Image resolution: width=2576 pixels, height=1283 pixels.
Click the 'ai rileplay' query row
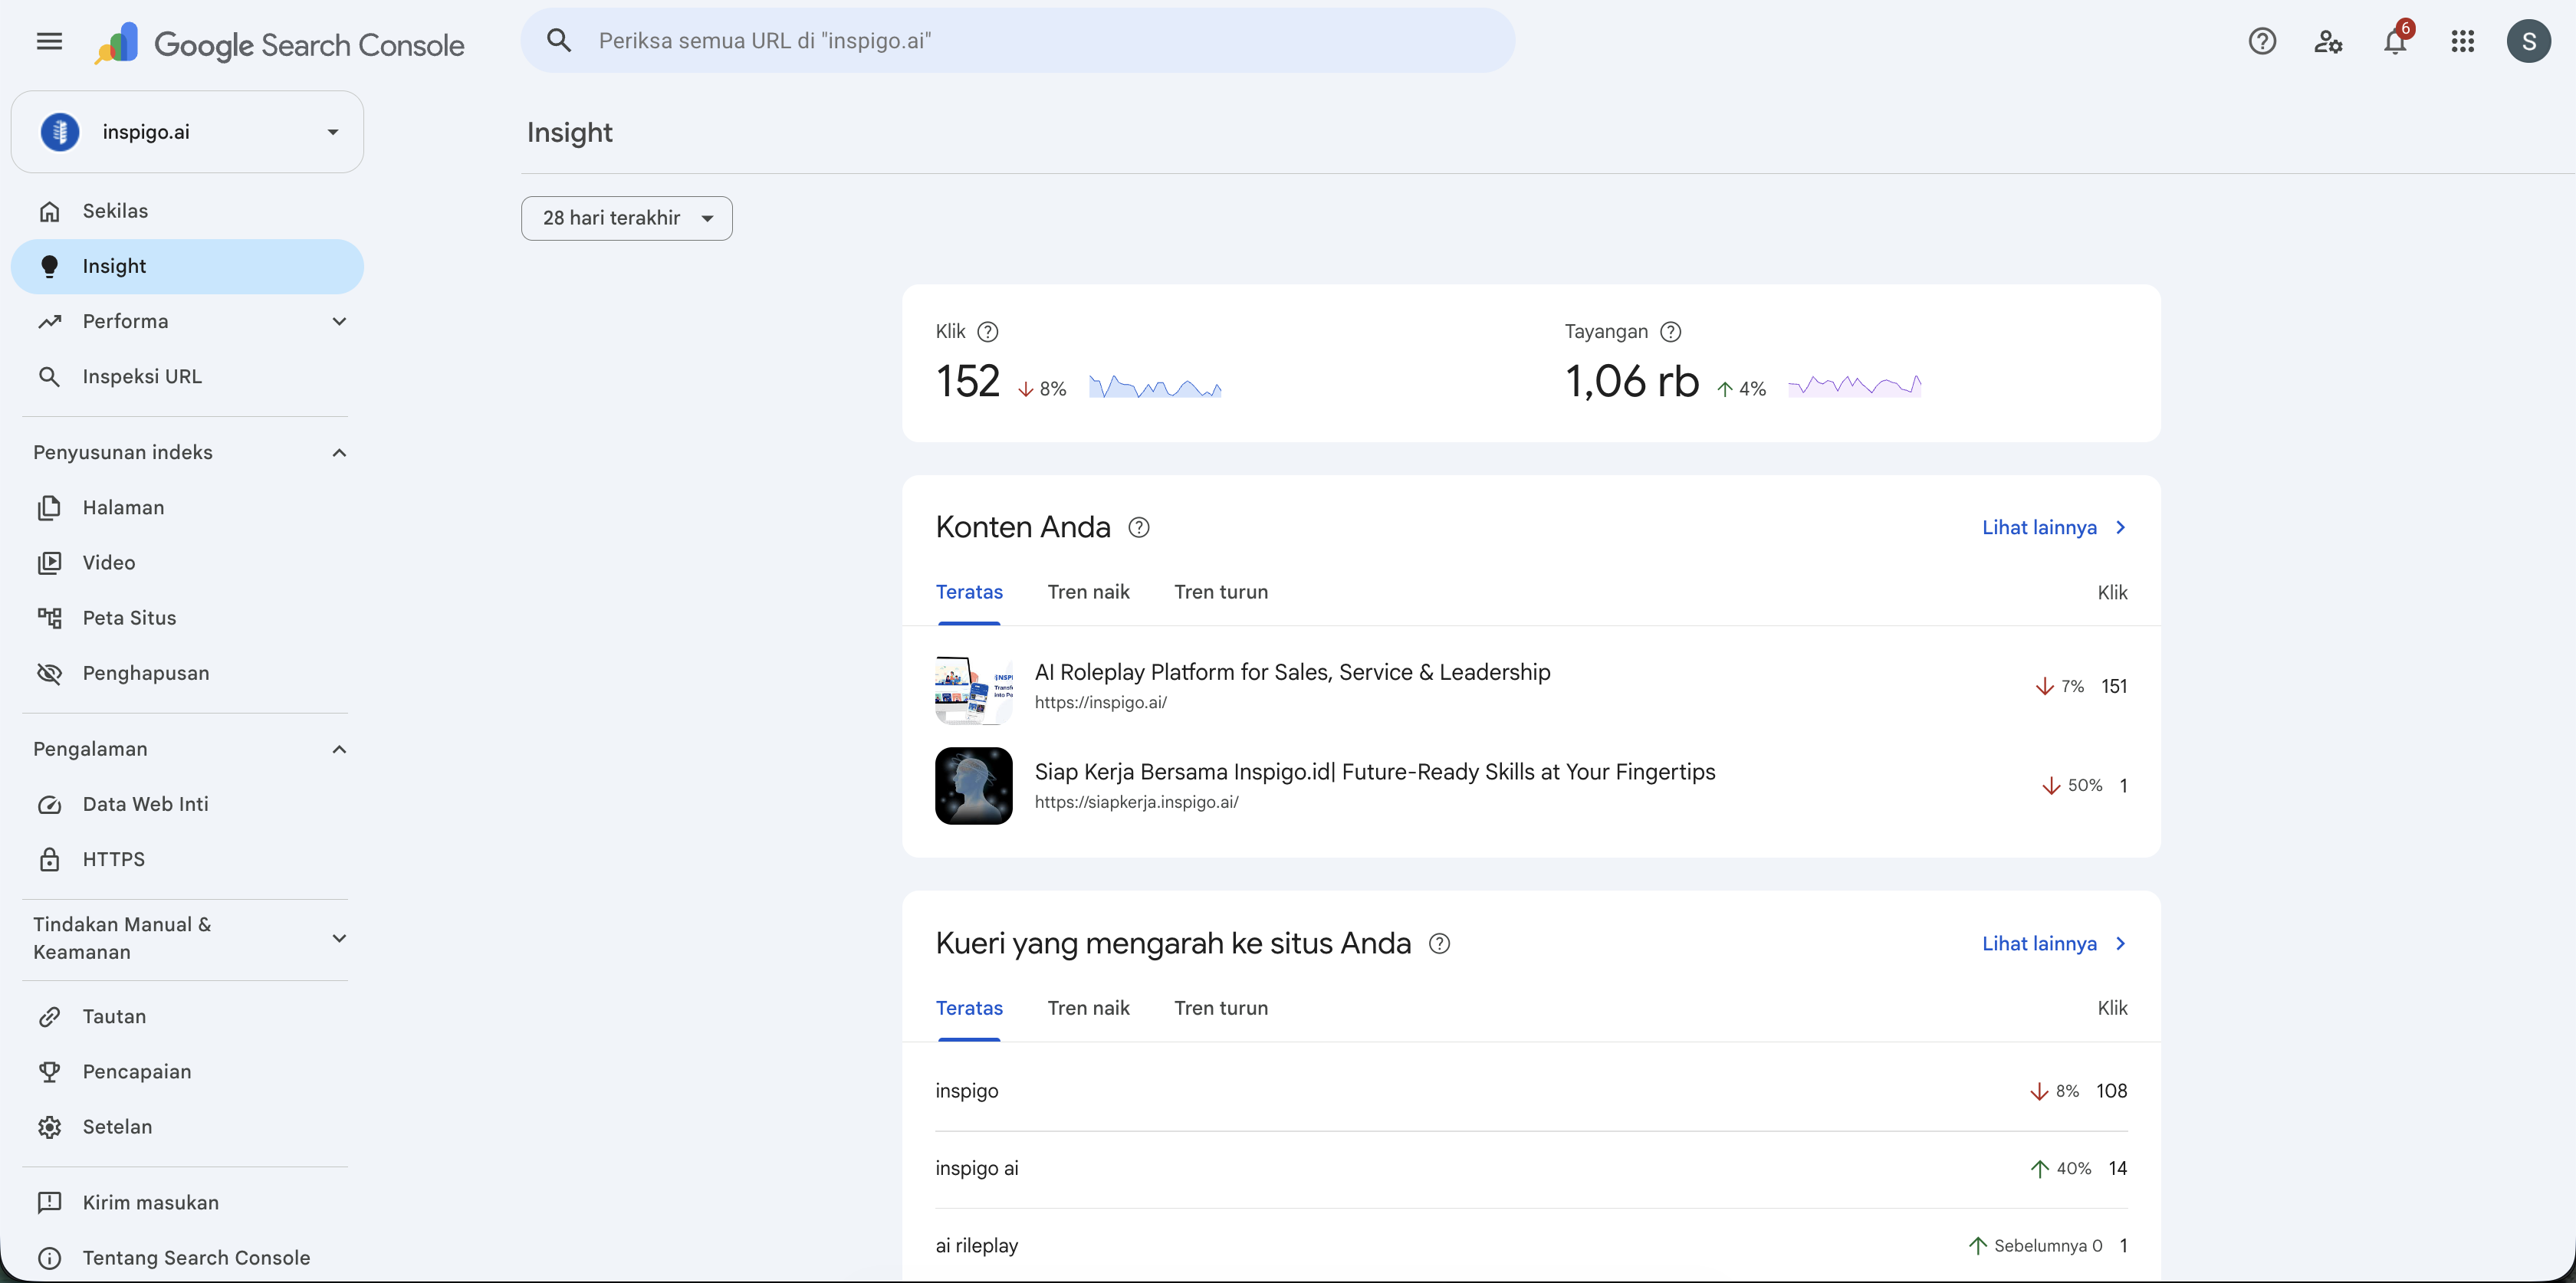coord(1531,1246)
